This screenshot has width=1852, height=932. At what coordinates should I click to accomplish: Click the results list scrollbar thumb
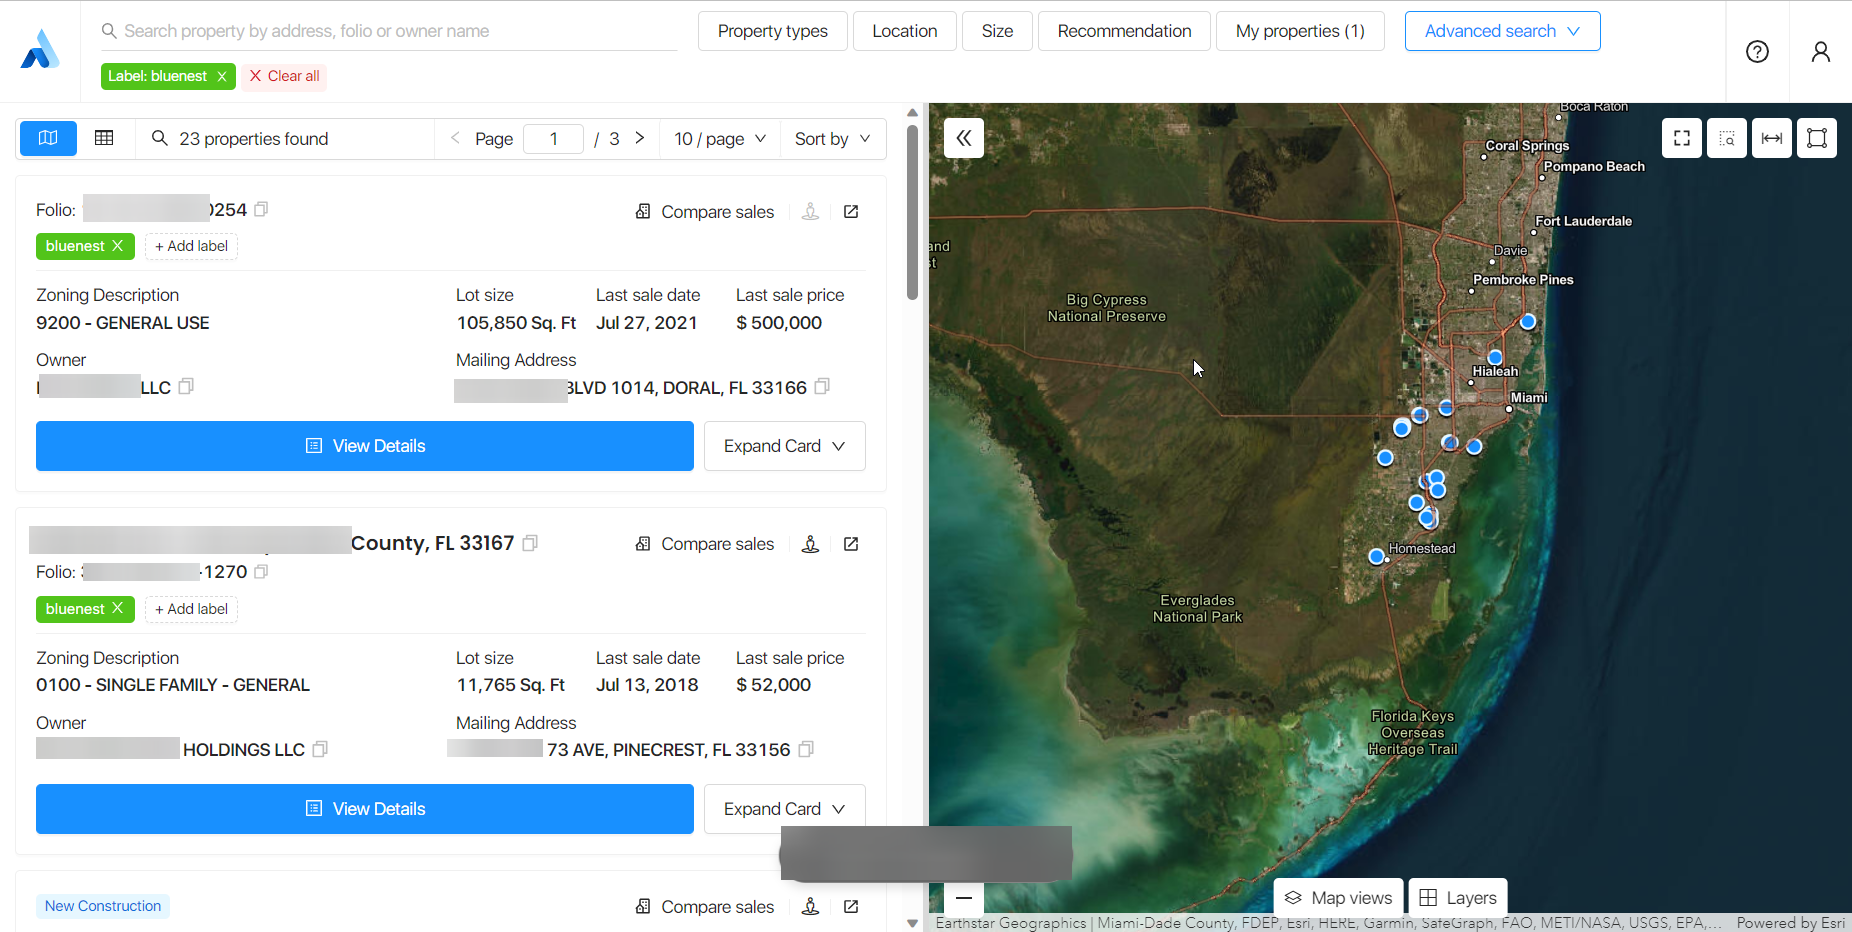pyautogui.click(x=912, y=212)
